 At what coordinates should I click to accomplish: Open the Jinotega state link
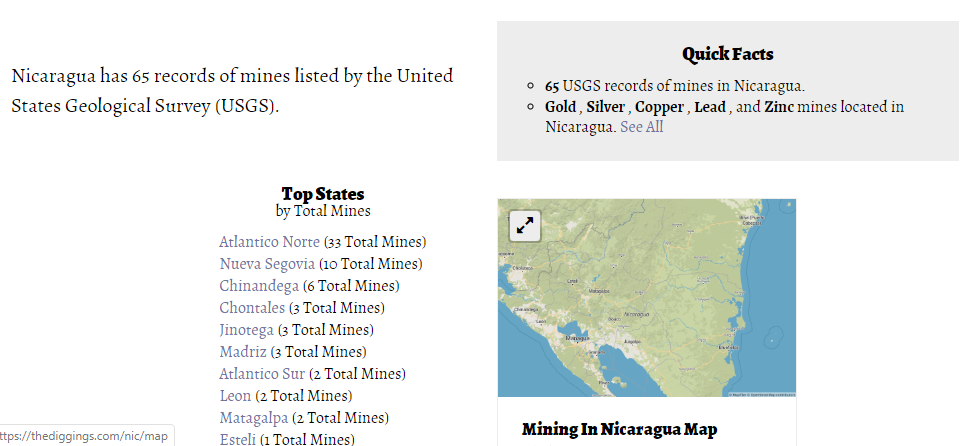click(247, 330)
